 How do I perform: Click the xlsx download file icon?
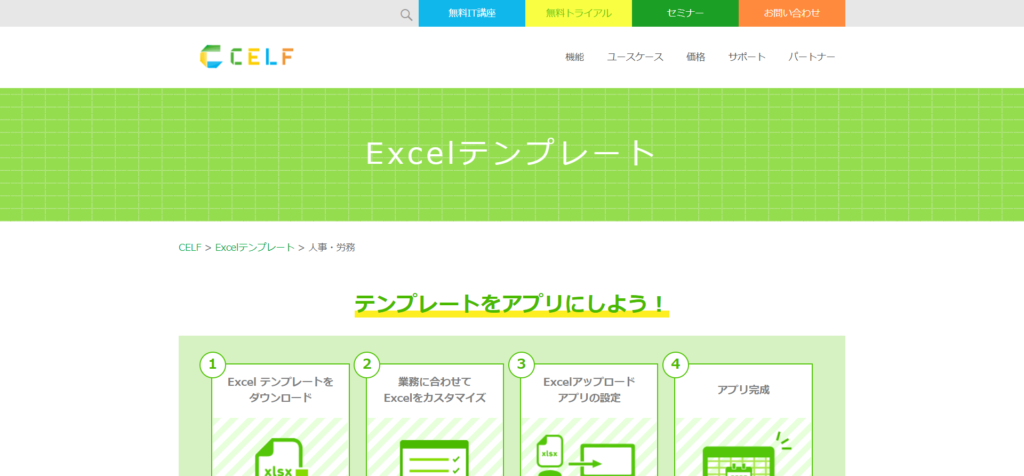tap(281, 457)
